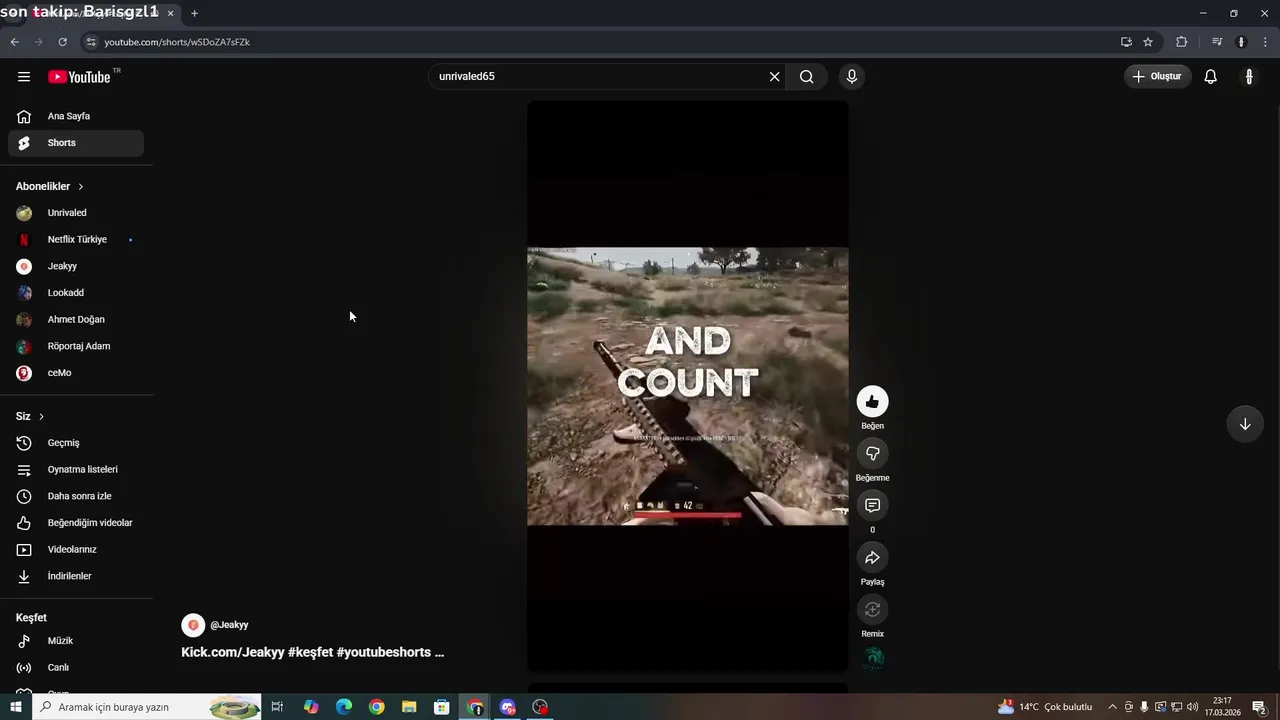Click the Jeakyy avatar beside the handle
This screenshot has height=720, width=1280.
click(193, 625)
